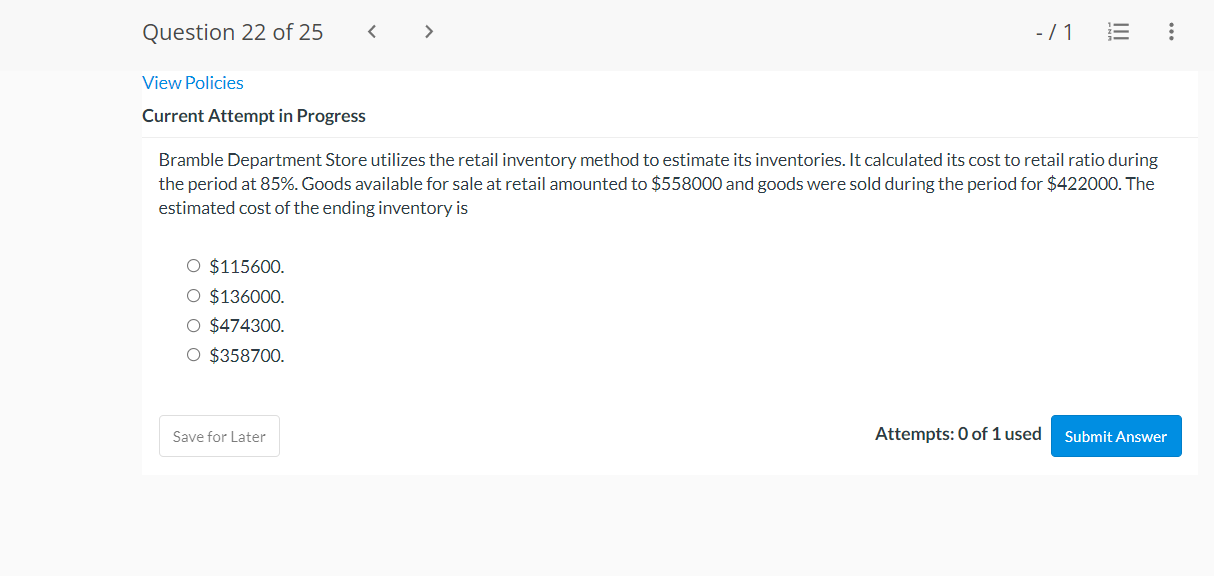The height and width of the screenshot is (576, 1214).
Task: Go to the previous question with the left chevron
Action: (x=371, y=31)
